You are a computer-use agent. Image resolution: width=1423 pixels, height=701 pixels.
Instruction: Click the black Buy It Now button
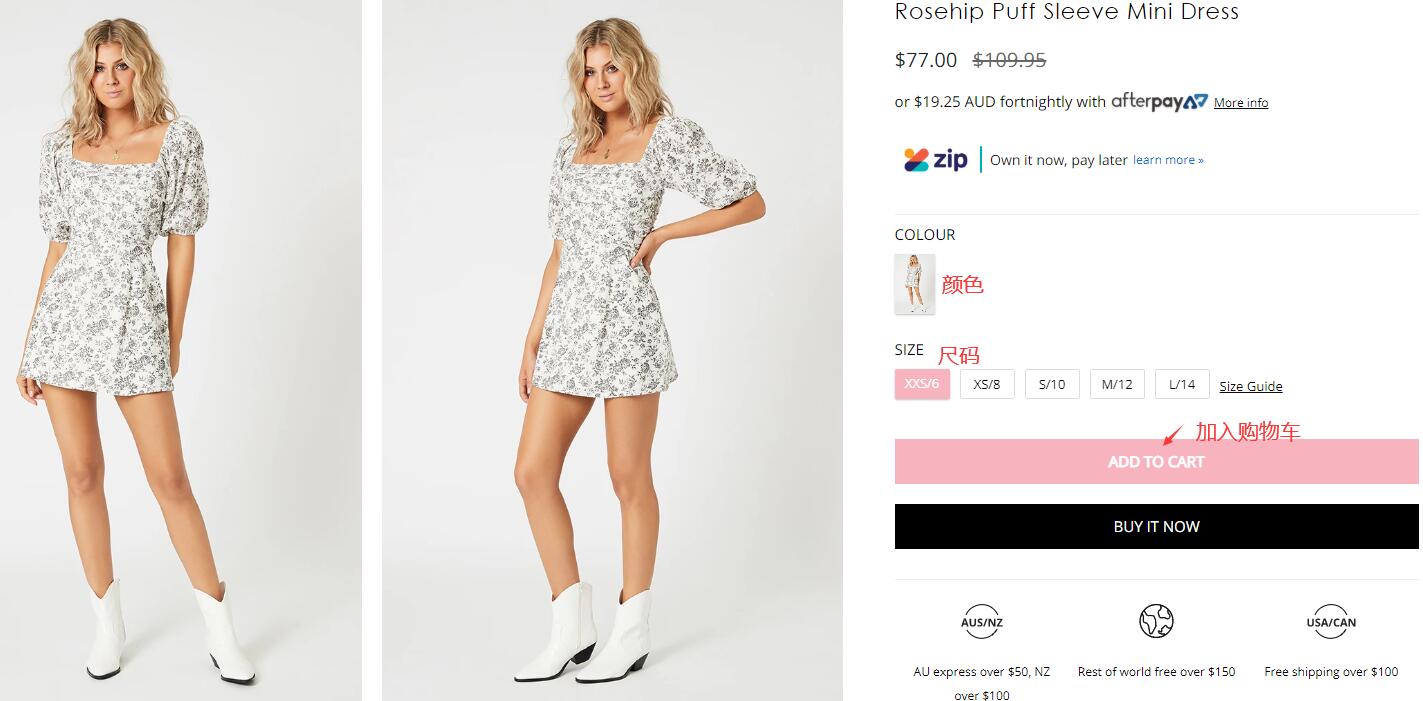coord(1156,526)
